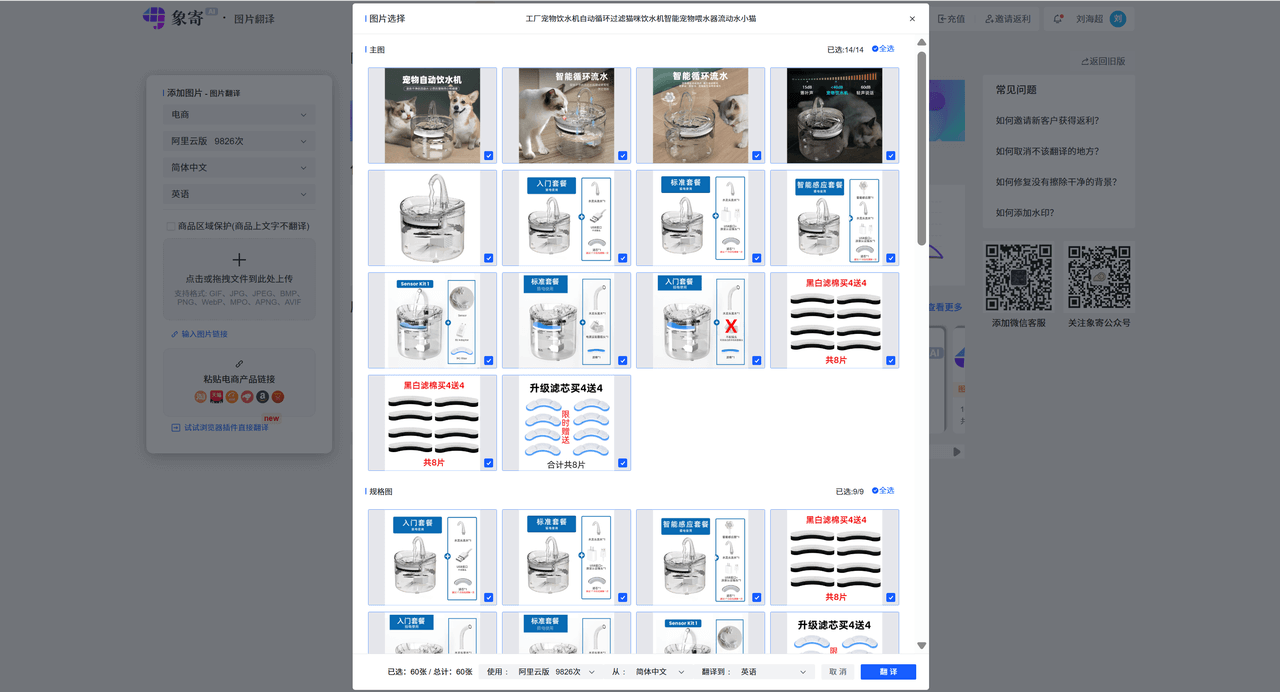Click the user avatar icon at top right

point(1118,19)
